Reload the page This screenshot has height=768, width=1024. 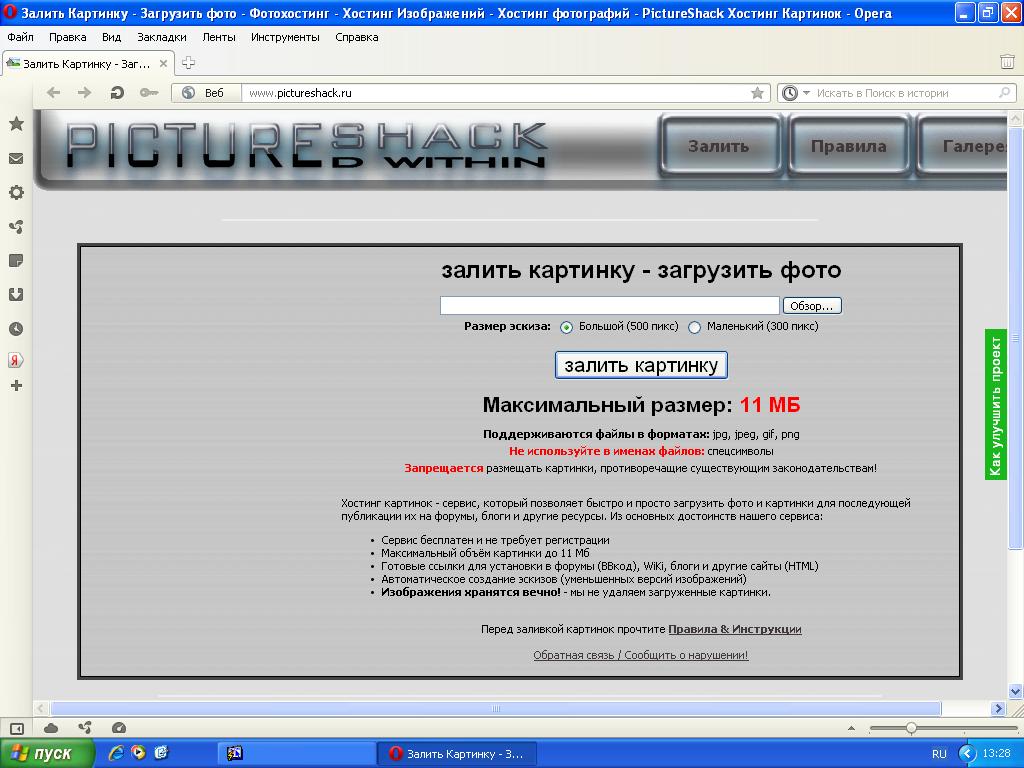[117, 93]
